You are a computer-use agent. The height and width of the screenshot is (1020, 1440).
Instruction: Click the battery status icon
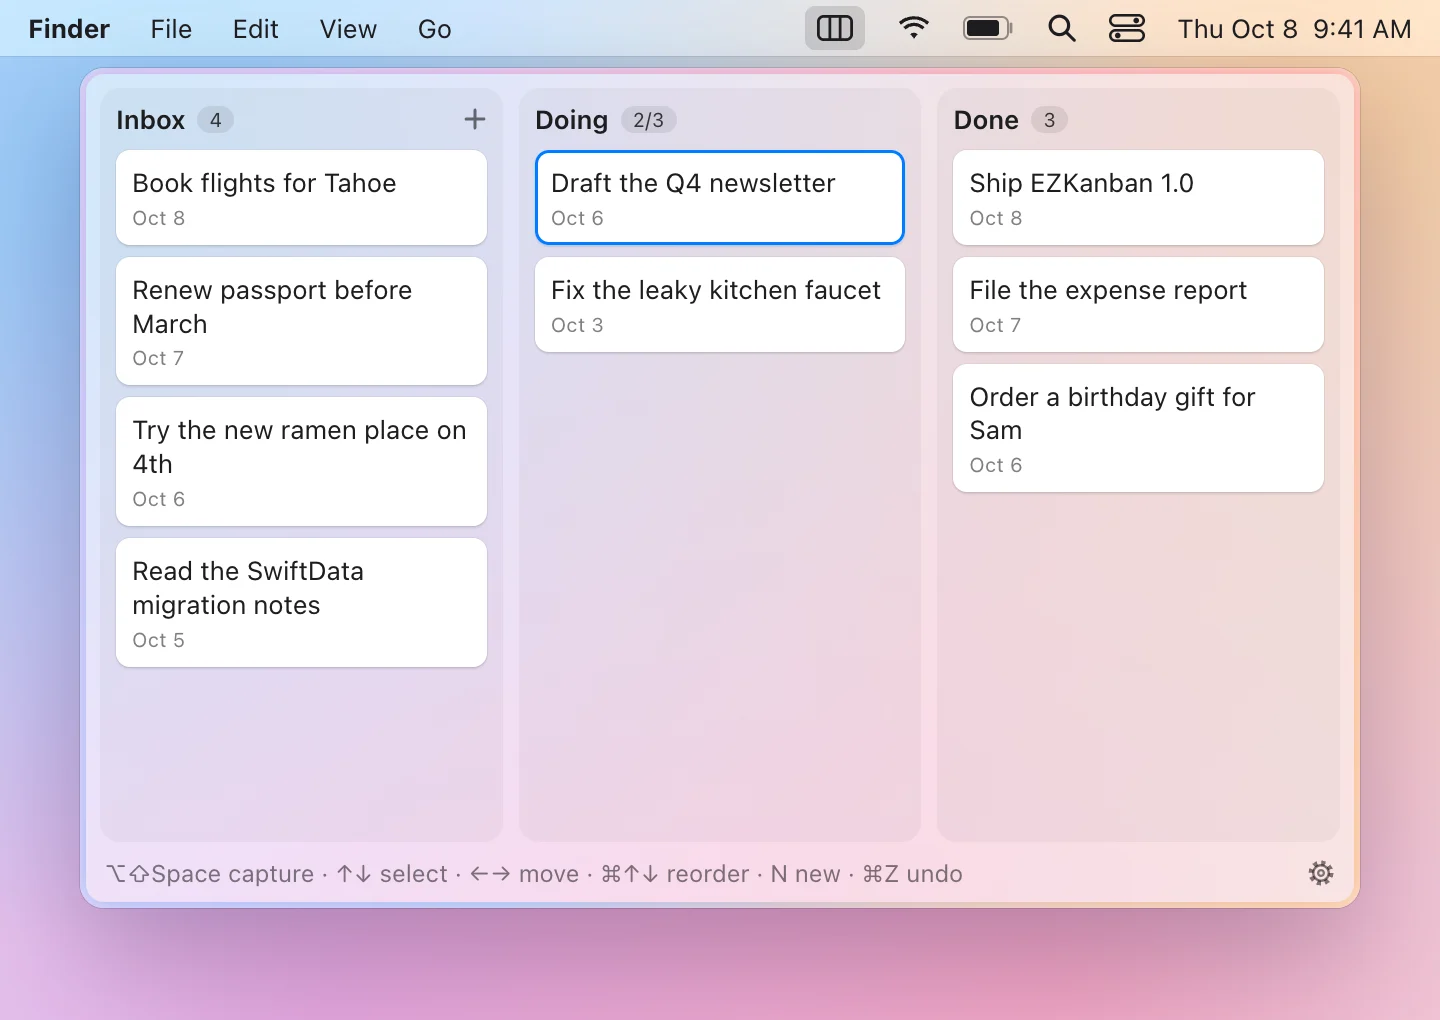tap(988, 28)
